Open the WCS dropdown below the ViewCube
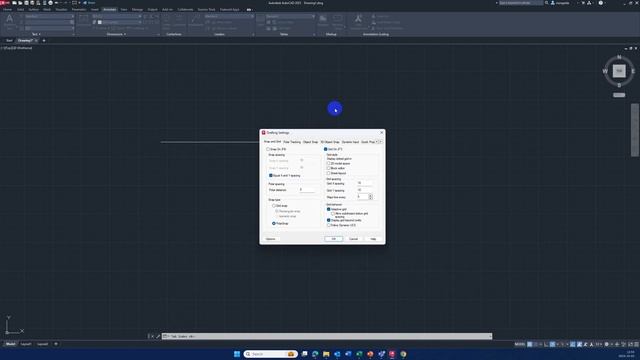Viewport: 640px width, 360px height. pyautogui.click(x=619, y=95)
